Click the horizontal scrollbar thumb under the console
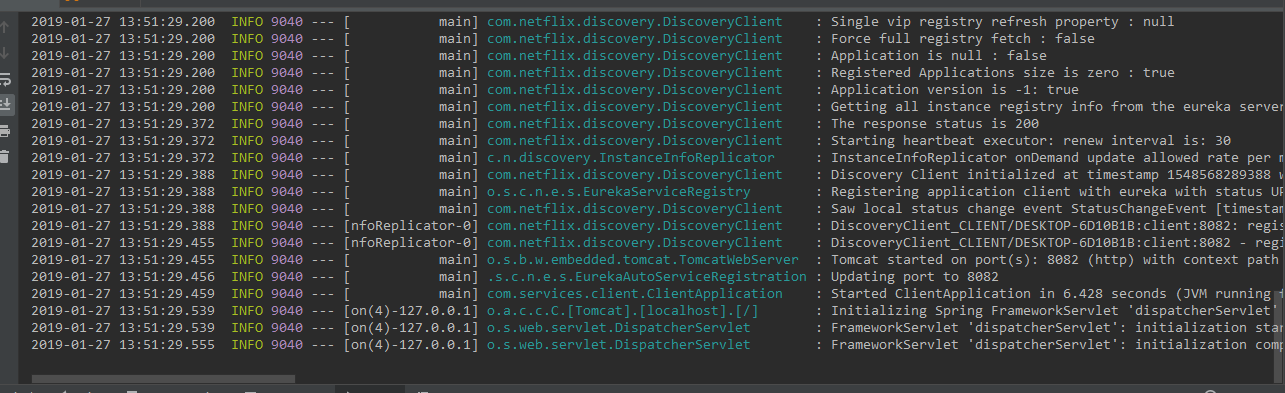This screenshot has height=393, width=1285. click(163, 379)
